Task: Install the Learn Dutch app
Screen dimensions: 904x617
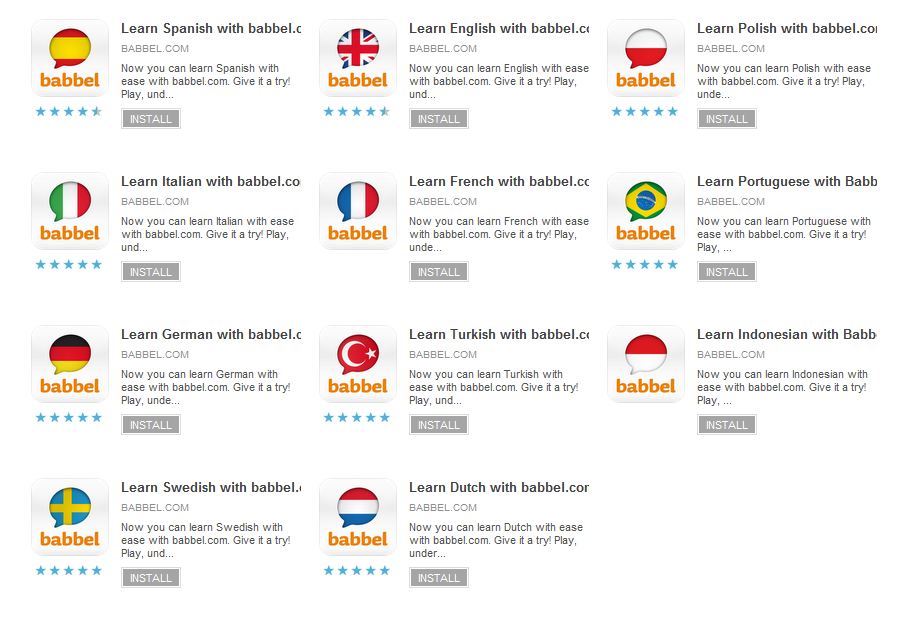Action: tap(438, 577)
